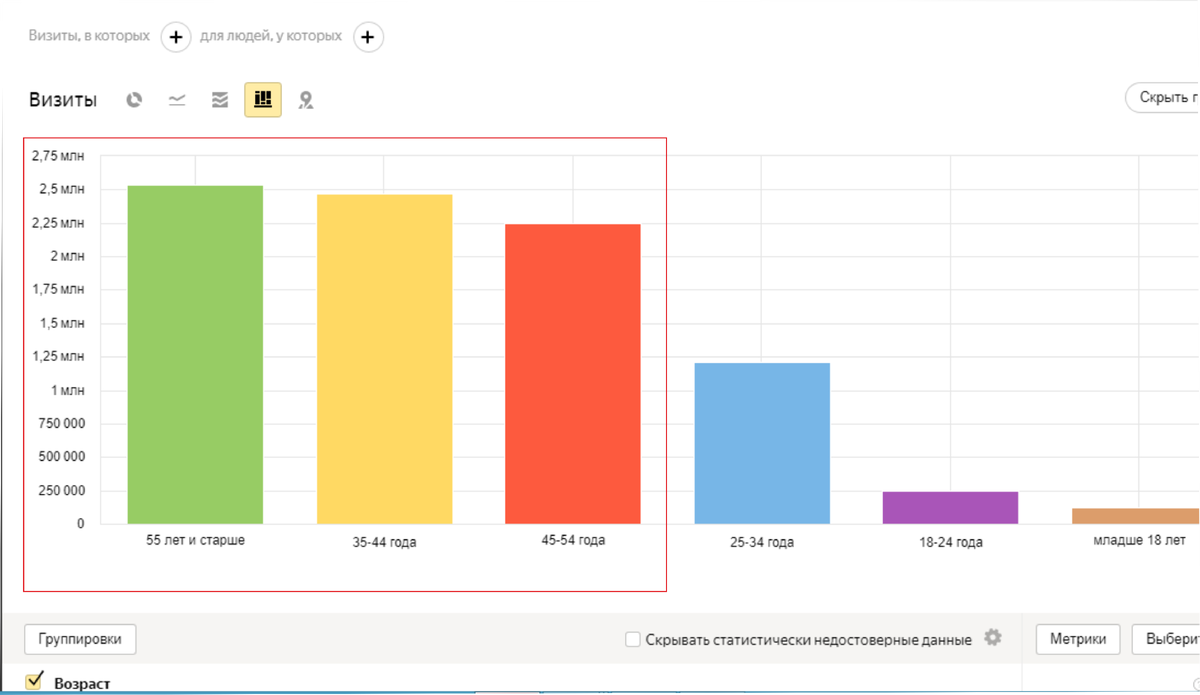This screenshot has height=695, width=1200.
Task: Click the Визиты chart title
Action: coord(63,100)
